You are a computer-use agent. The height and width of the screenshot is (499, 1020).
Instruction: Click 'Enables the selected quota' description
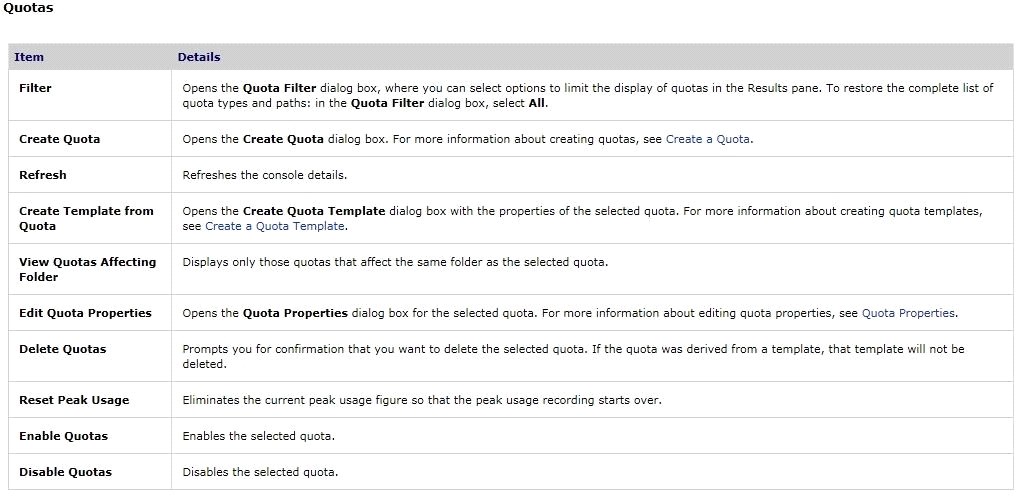coord(258,436)
